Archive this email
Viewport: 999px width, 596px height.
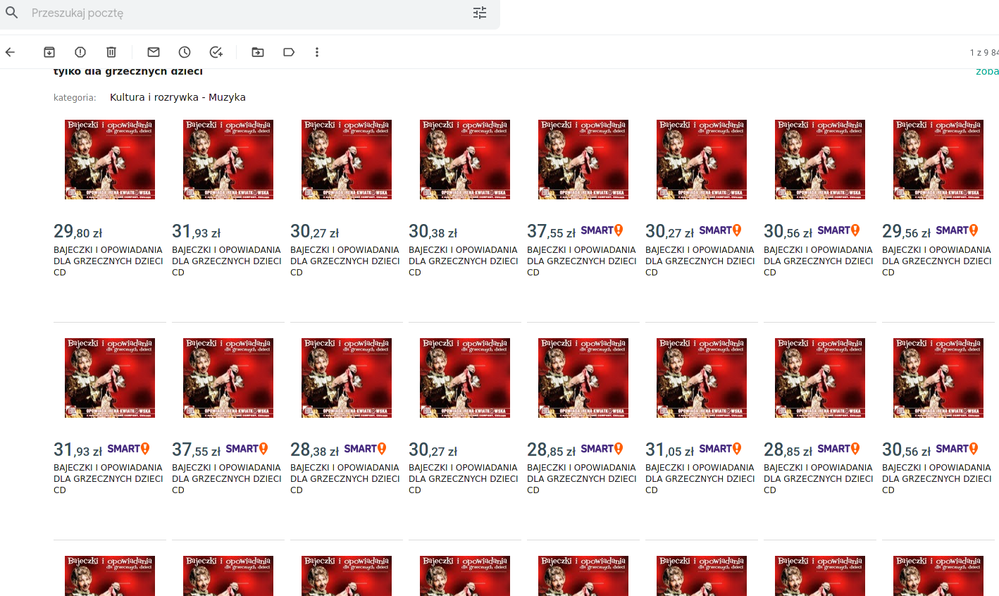pos(49,52)
